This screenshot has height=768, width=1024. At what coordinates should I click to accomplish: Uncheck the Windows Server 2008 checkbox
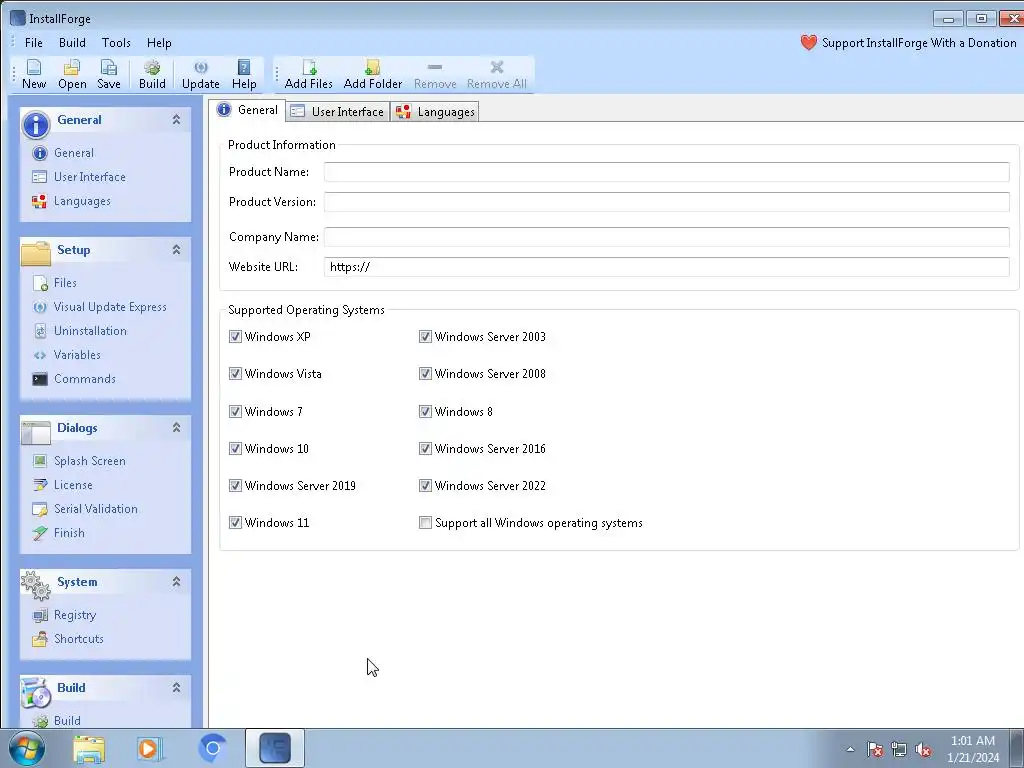[x=425, y=374]
